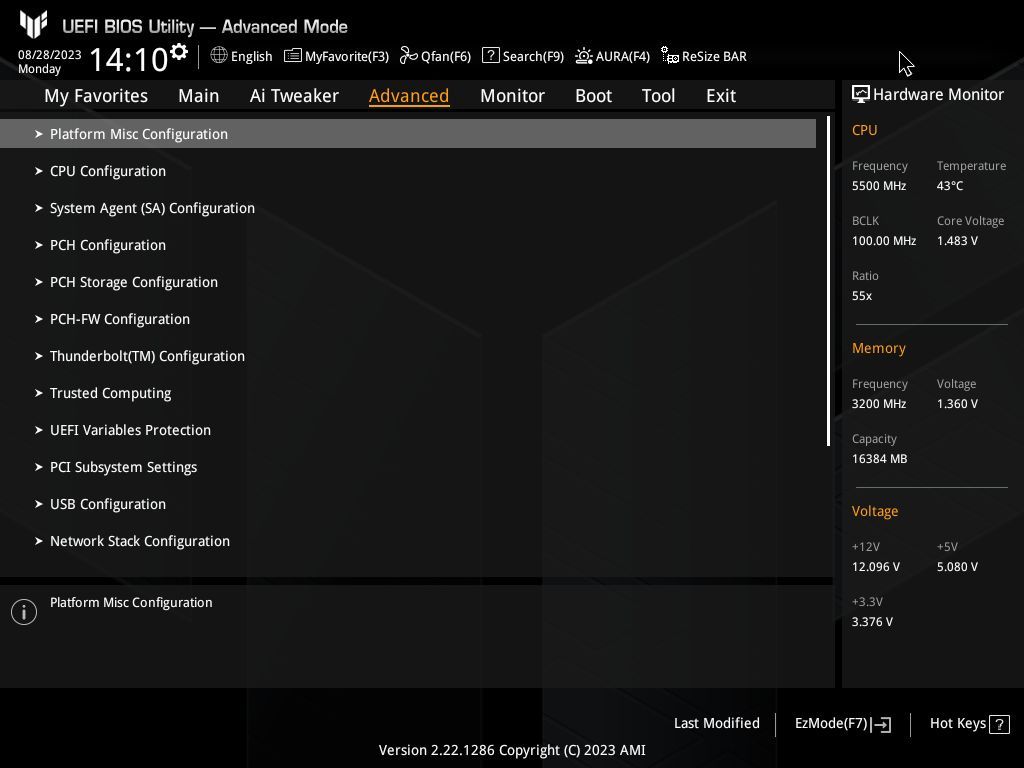
Task: Select the Advanced tab
Action: point(409,96)
